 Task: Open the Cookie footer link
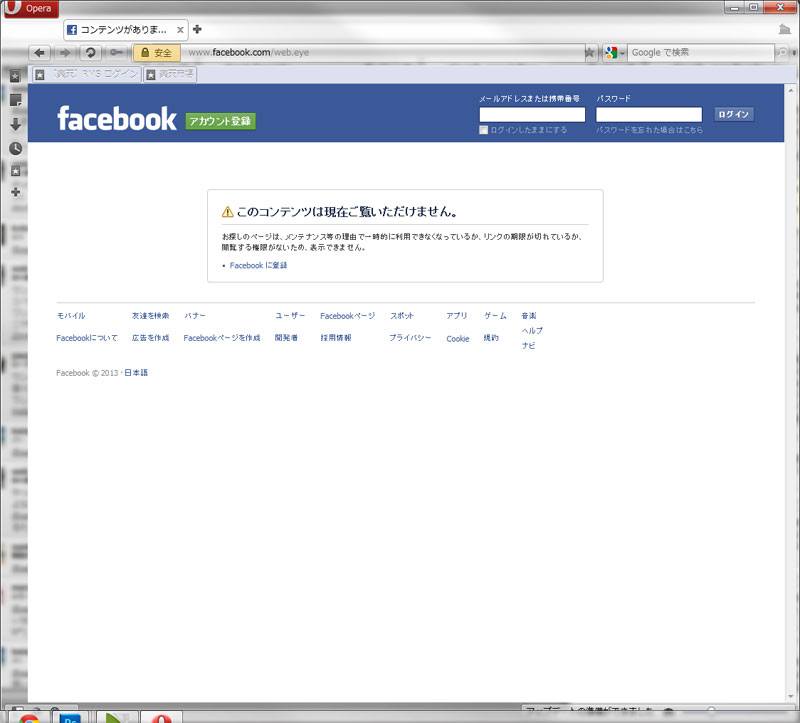click(x=458, y=339)
